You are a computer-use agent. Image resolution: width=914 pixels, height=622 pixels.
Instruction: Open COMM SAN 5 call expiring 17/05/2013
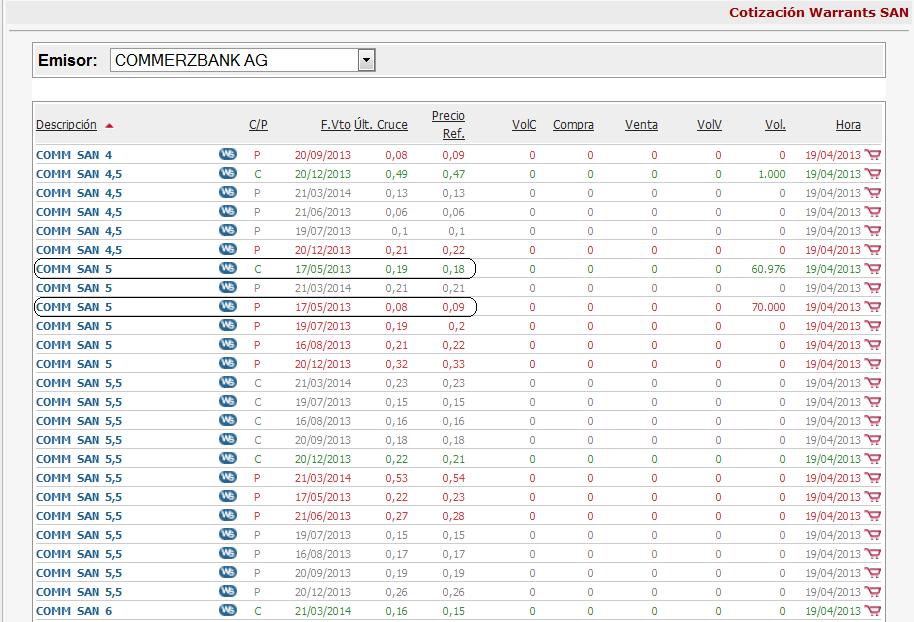coord(74,269)
